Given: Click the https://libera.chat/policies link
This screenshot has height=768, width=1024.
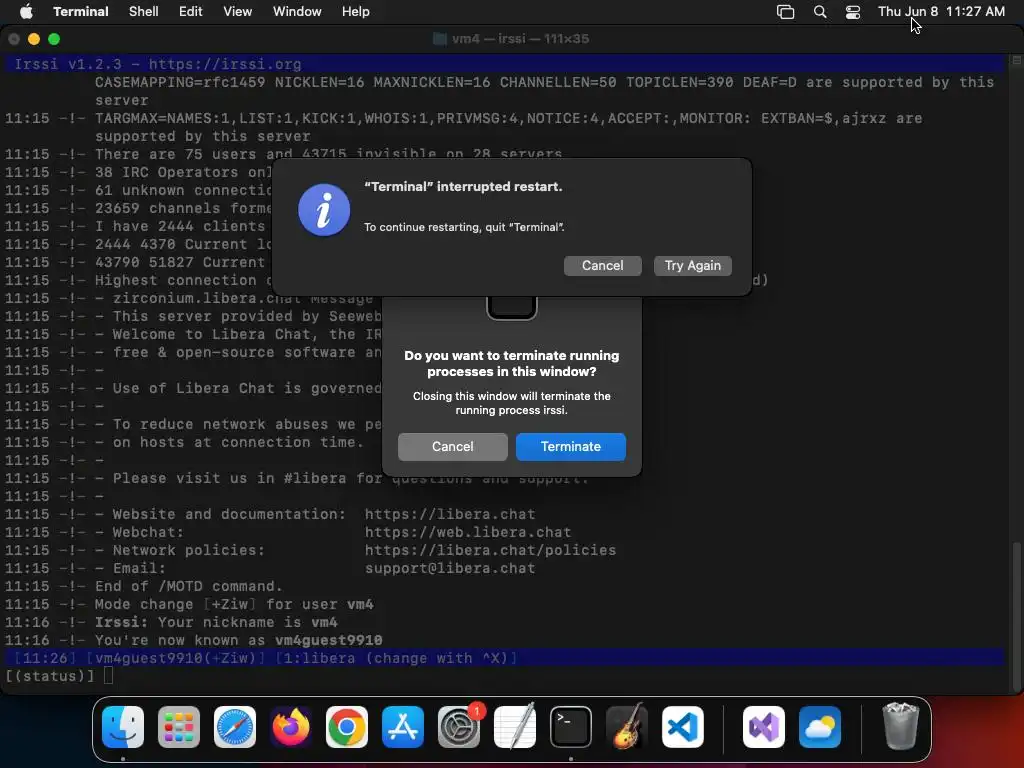Looking at the screenshot, I should click(490, 551).
